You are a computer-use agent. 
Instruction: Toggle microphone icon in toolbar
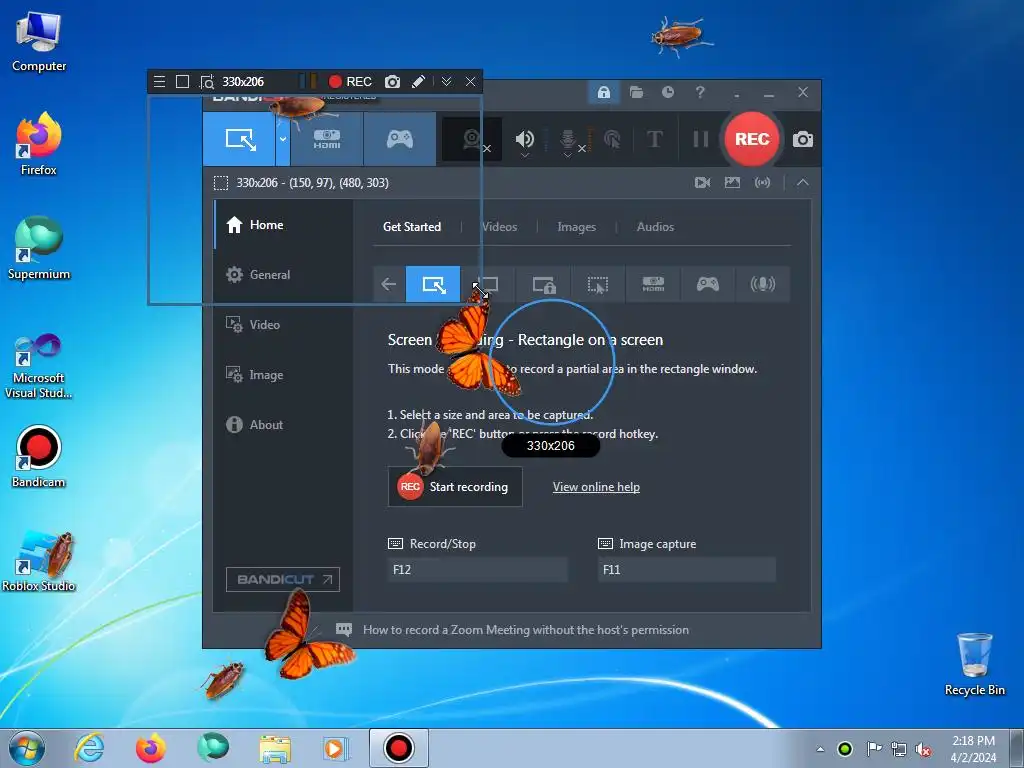(x=568, y=140)
